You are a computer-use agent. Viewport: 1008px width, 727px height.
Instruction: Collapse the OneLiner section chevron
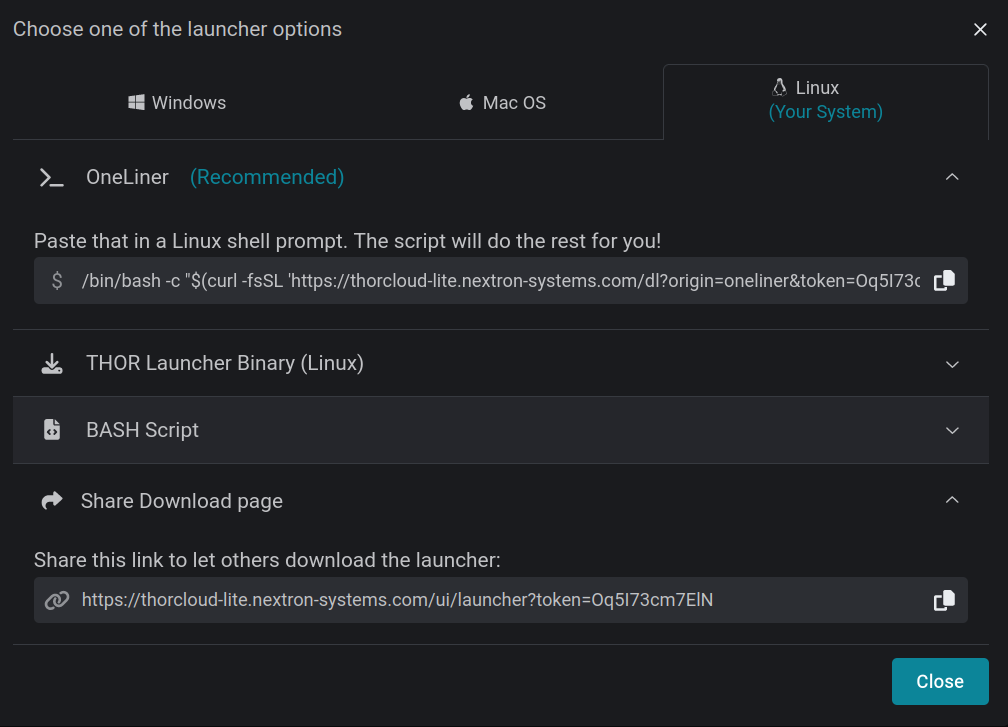952,177
